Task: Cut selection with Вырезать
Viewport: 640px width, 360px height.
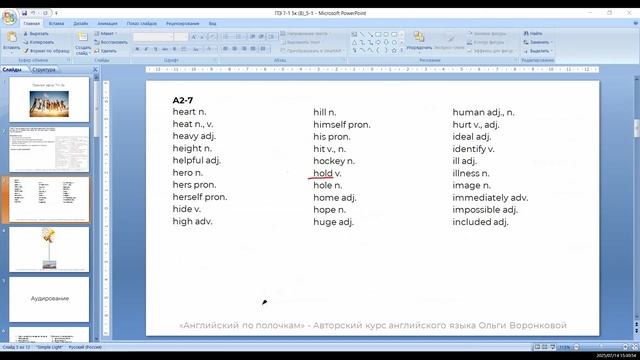Action: pyautogui.click(x=36, y=33)
